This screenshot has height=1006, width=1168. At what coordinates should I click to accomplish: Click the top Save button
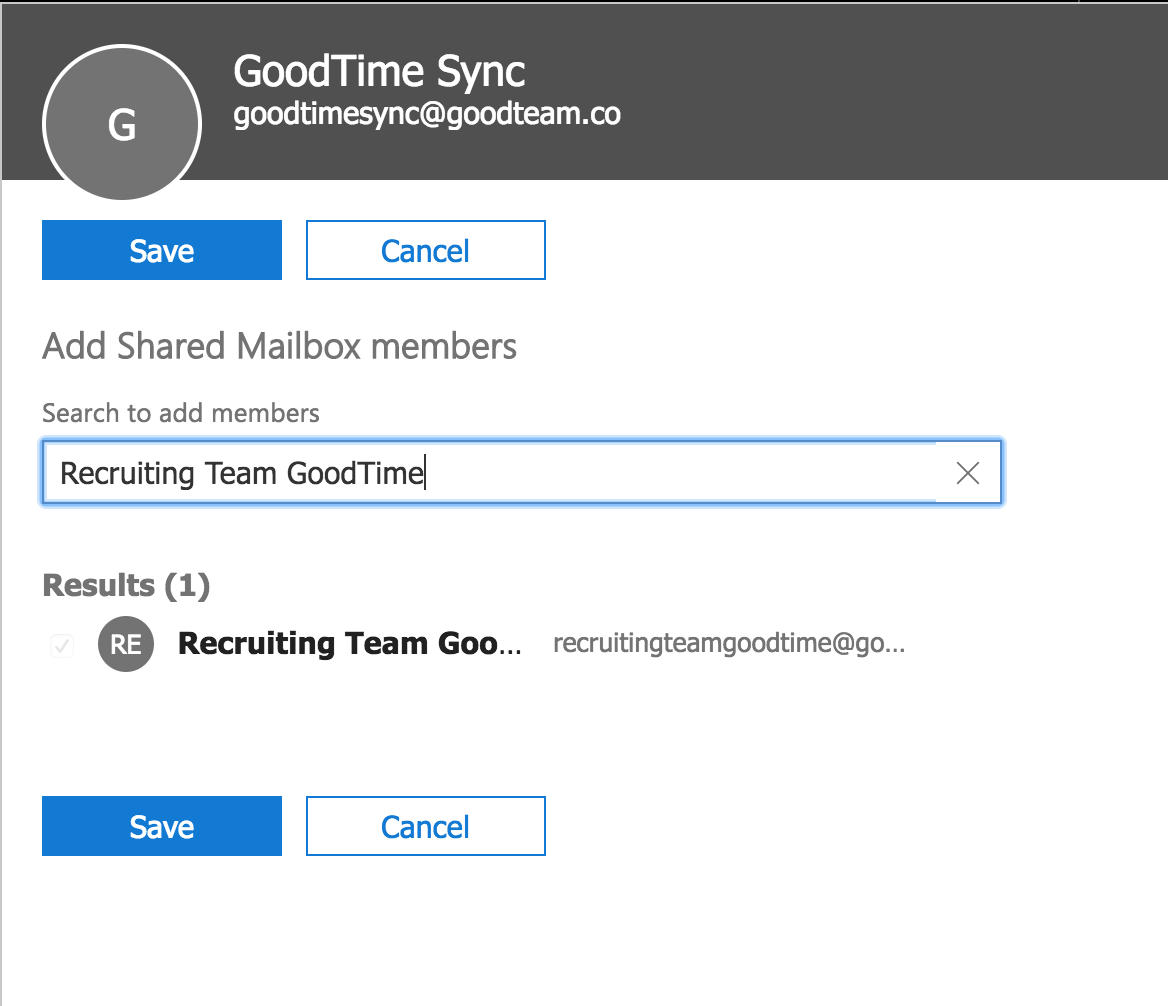click(161, 250)
